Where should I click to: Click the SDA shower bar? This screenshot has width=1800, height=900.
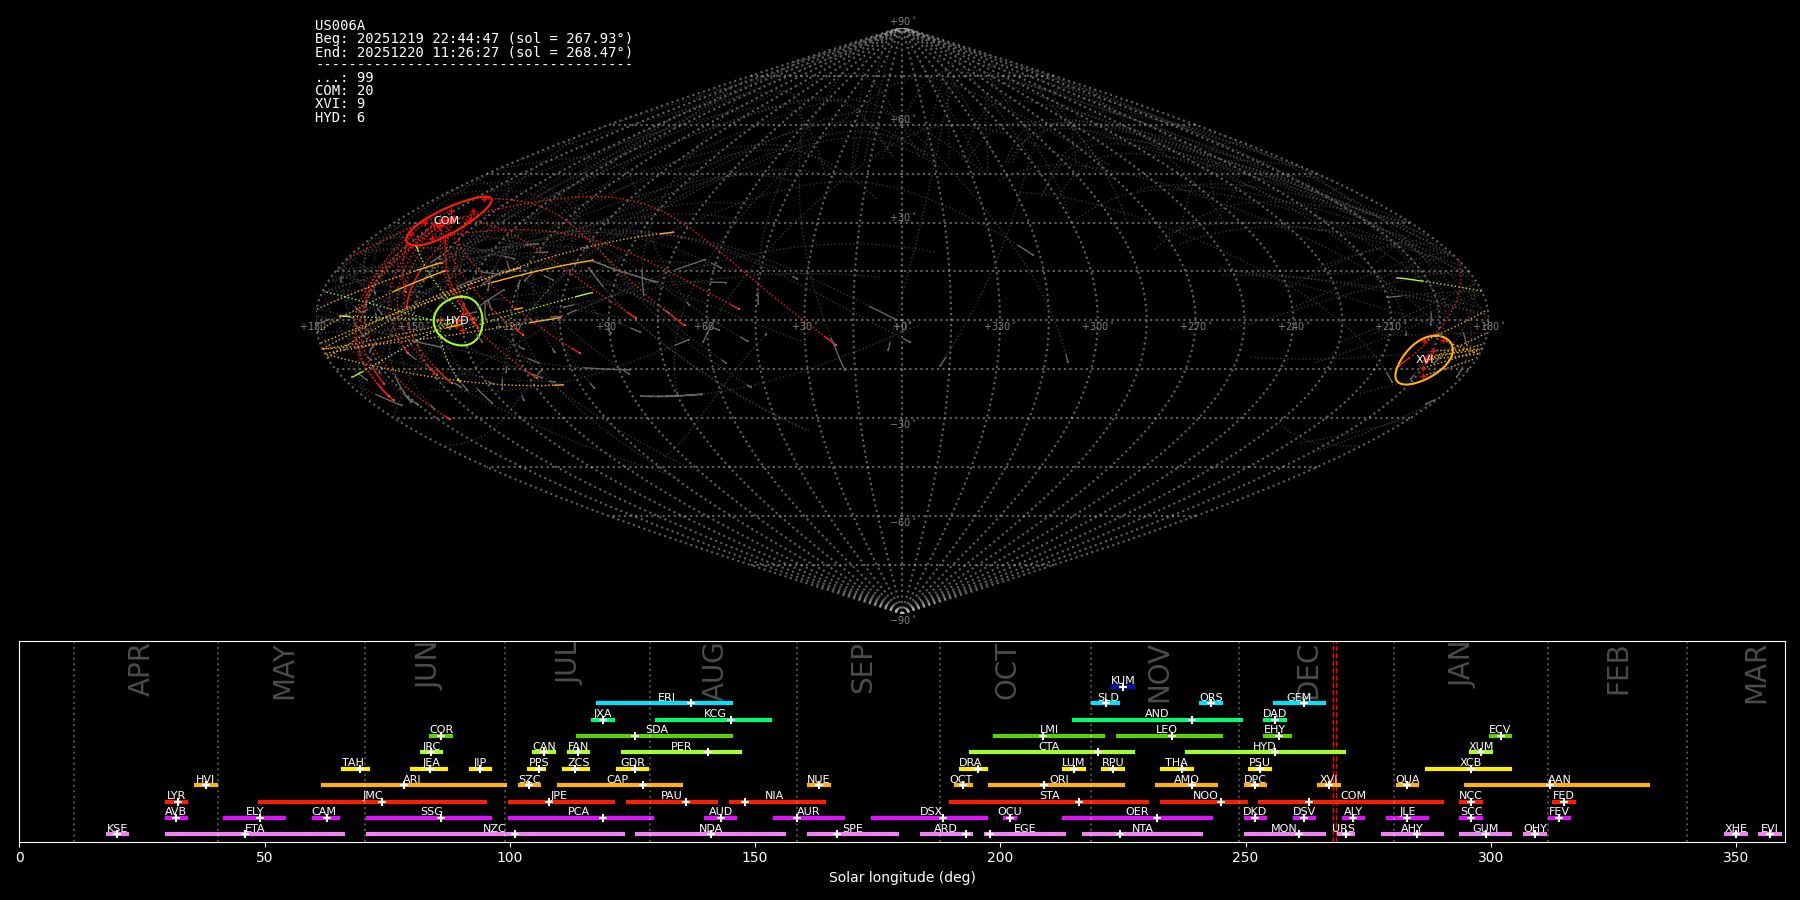[x=654, y=736]
